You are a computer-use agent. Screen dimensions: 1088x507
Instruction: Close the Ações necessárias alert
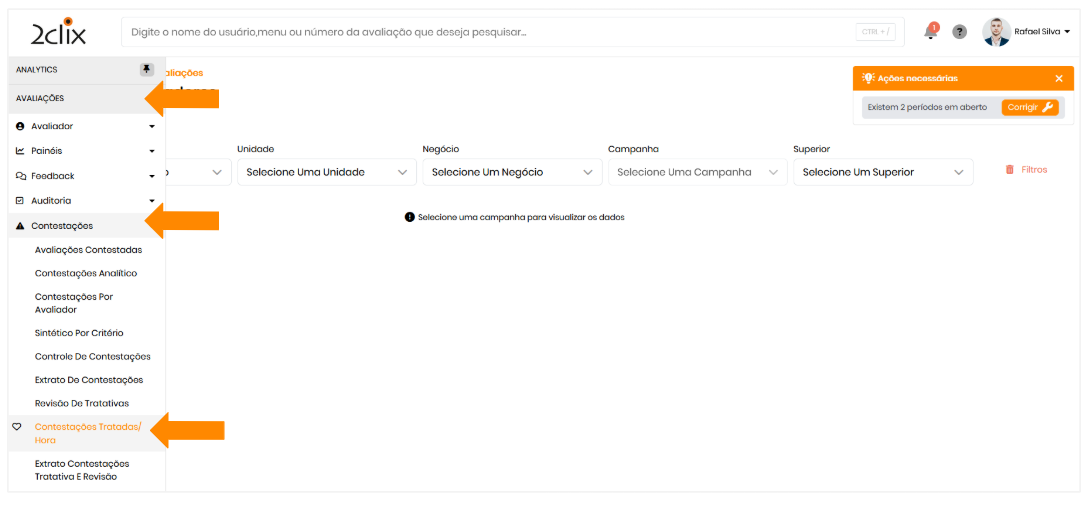point(1059,78)
